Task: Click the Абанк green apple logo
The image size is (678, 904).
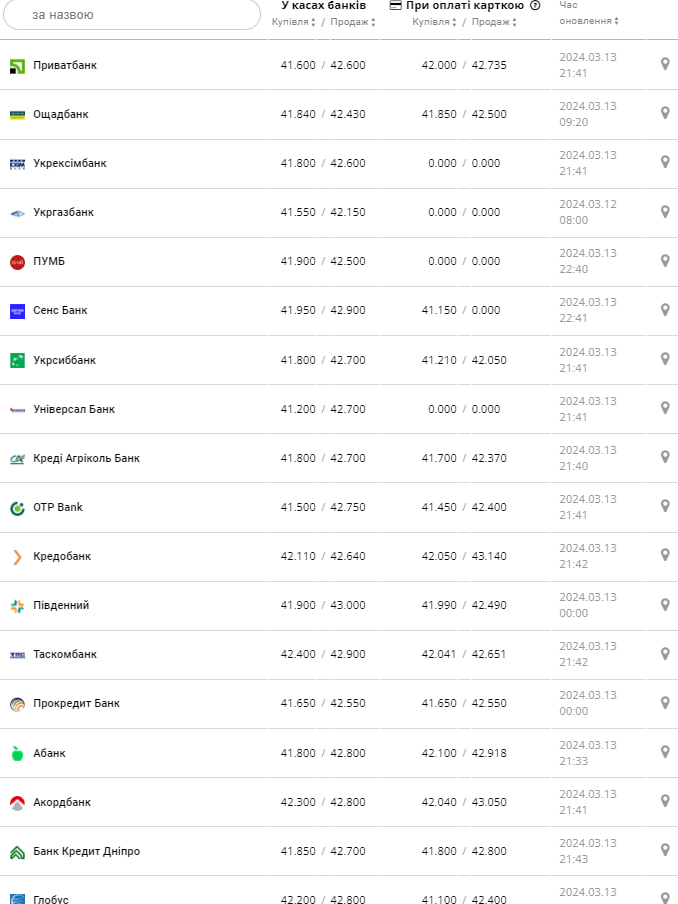Action: pyautogui.click(x=17, y=753)
